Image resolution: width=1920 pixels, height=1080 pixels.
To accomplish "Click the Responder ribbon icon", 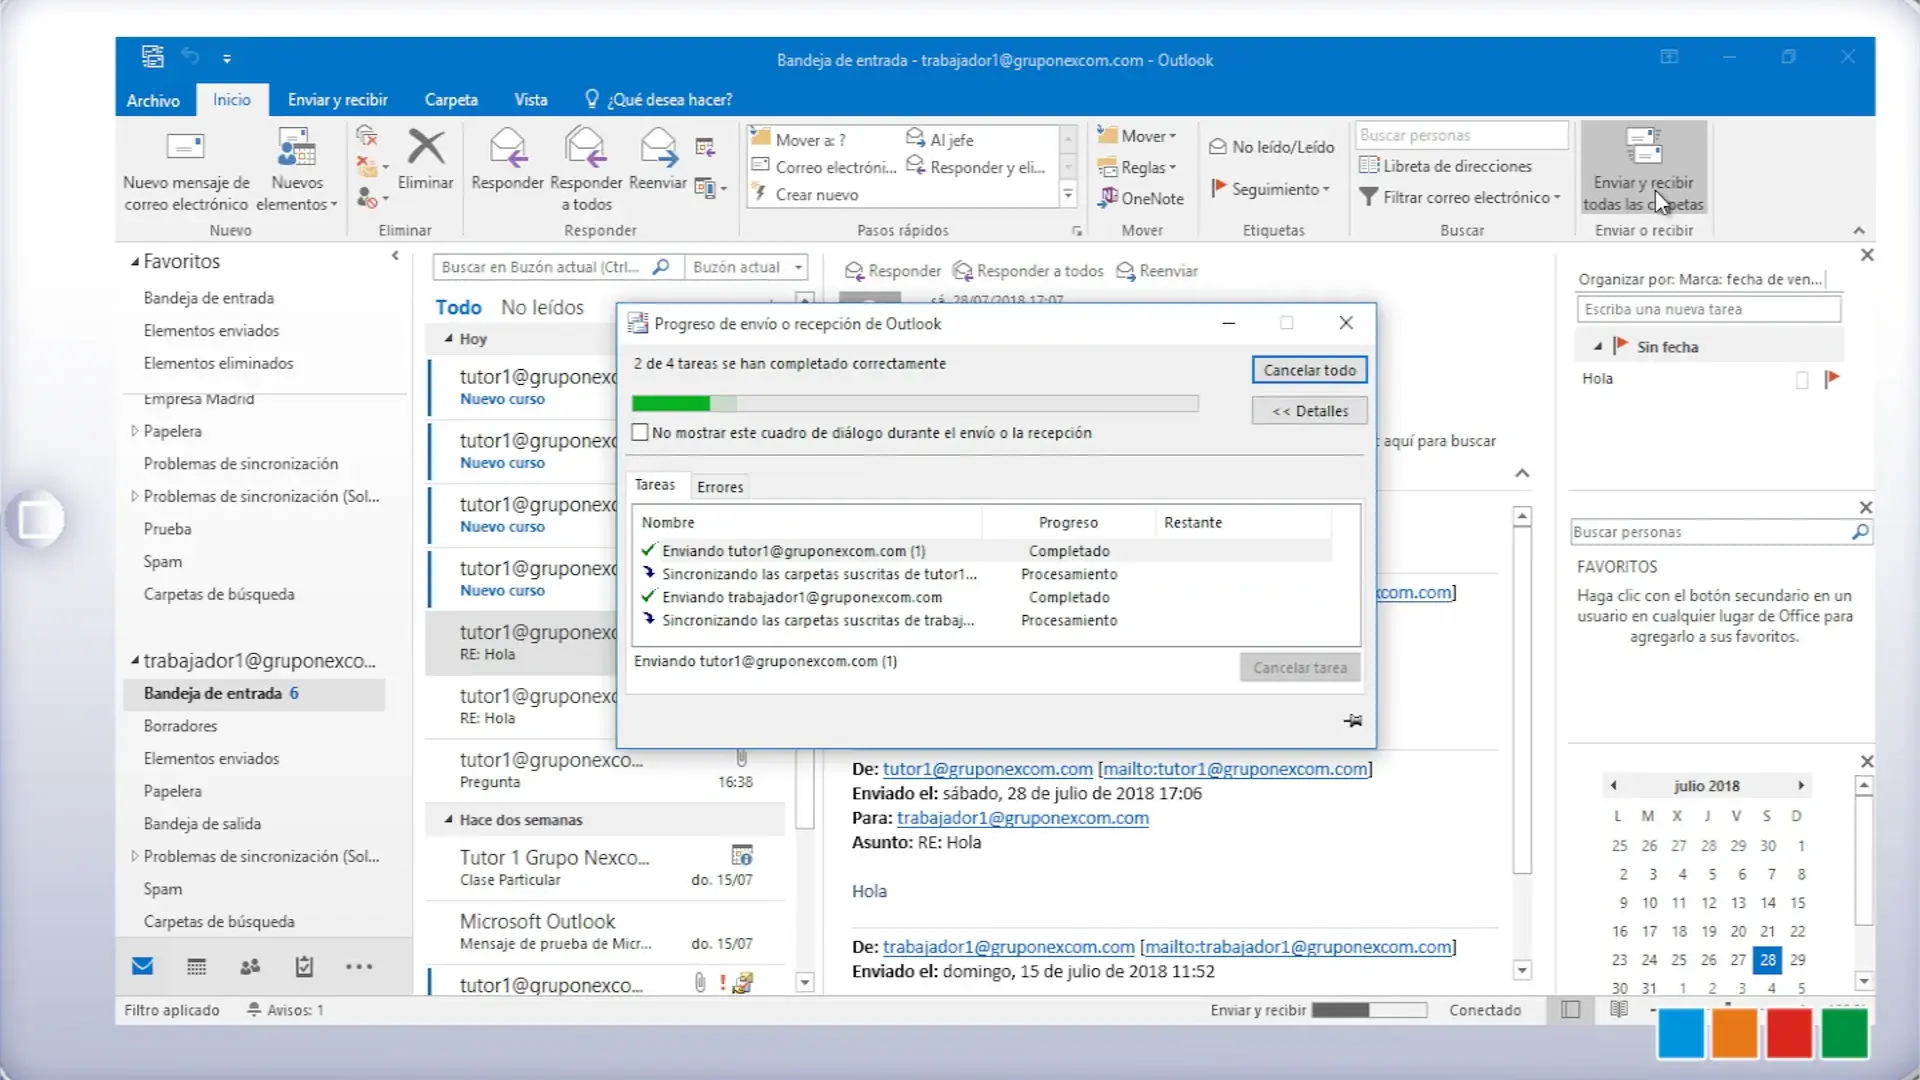I will 507,147.
